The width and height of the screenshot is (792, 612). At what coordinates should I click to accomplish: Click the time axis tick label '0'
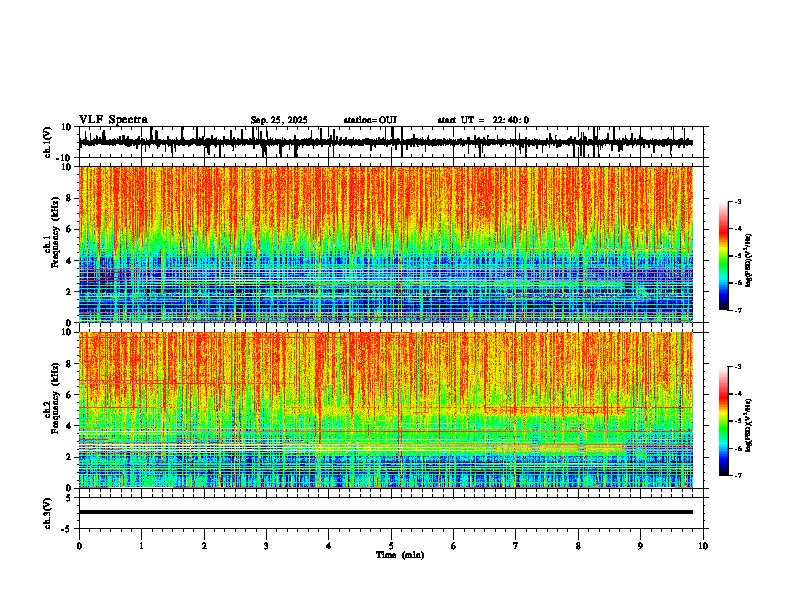[x=79, y=546]
